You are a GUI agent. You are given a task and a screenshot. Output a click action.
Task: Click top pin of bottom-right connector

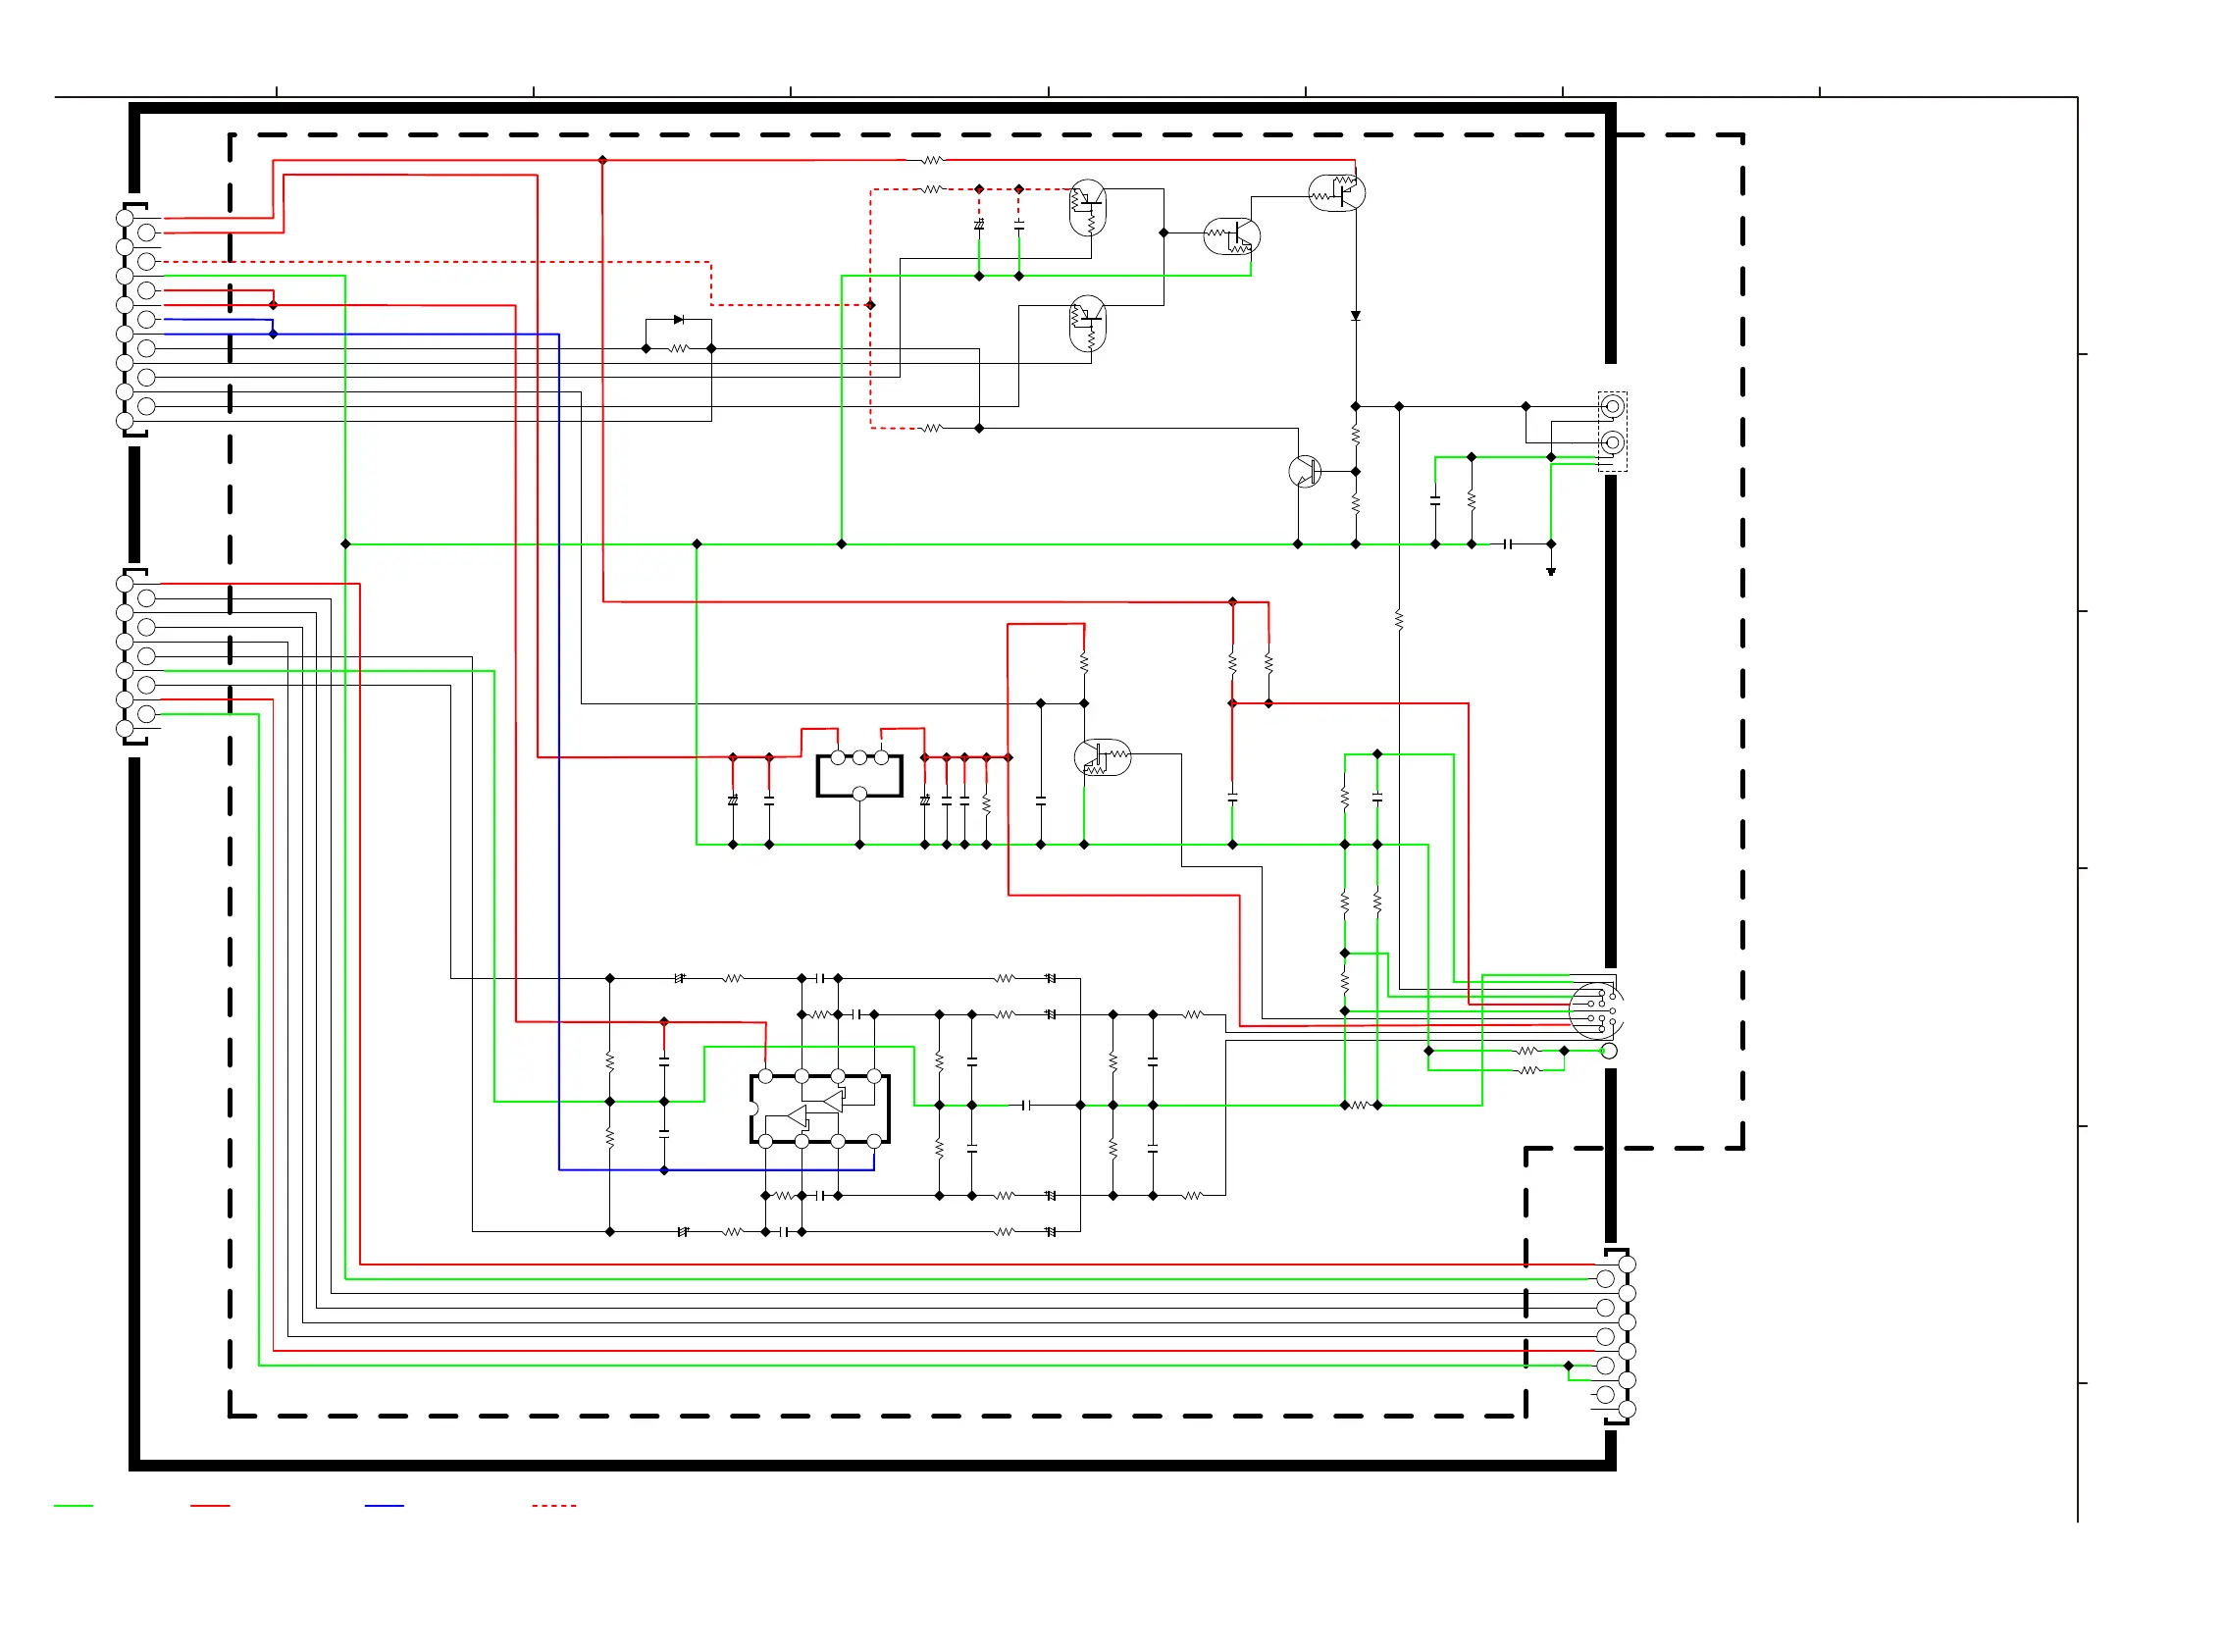[x=1627, y=1265]
